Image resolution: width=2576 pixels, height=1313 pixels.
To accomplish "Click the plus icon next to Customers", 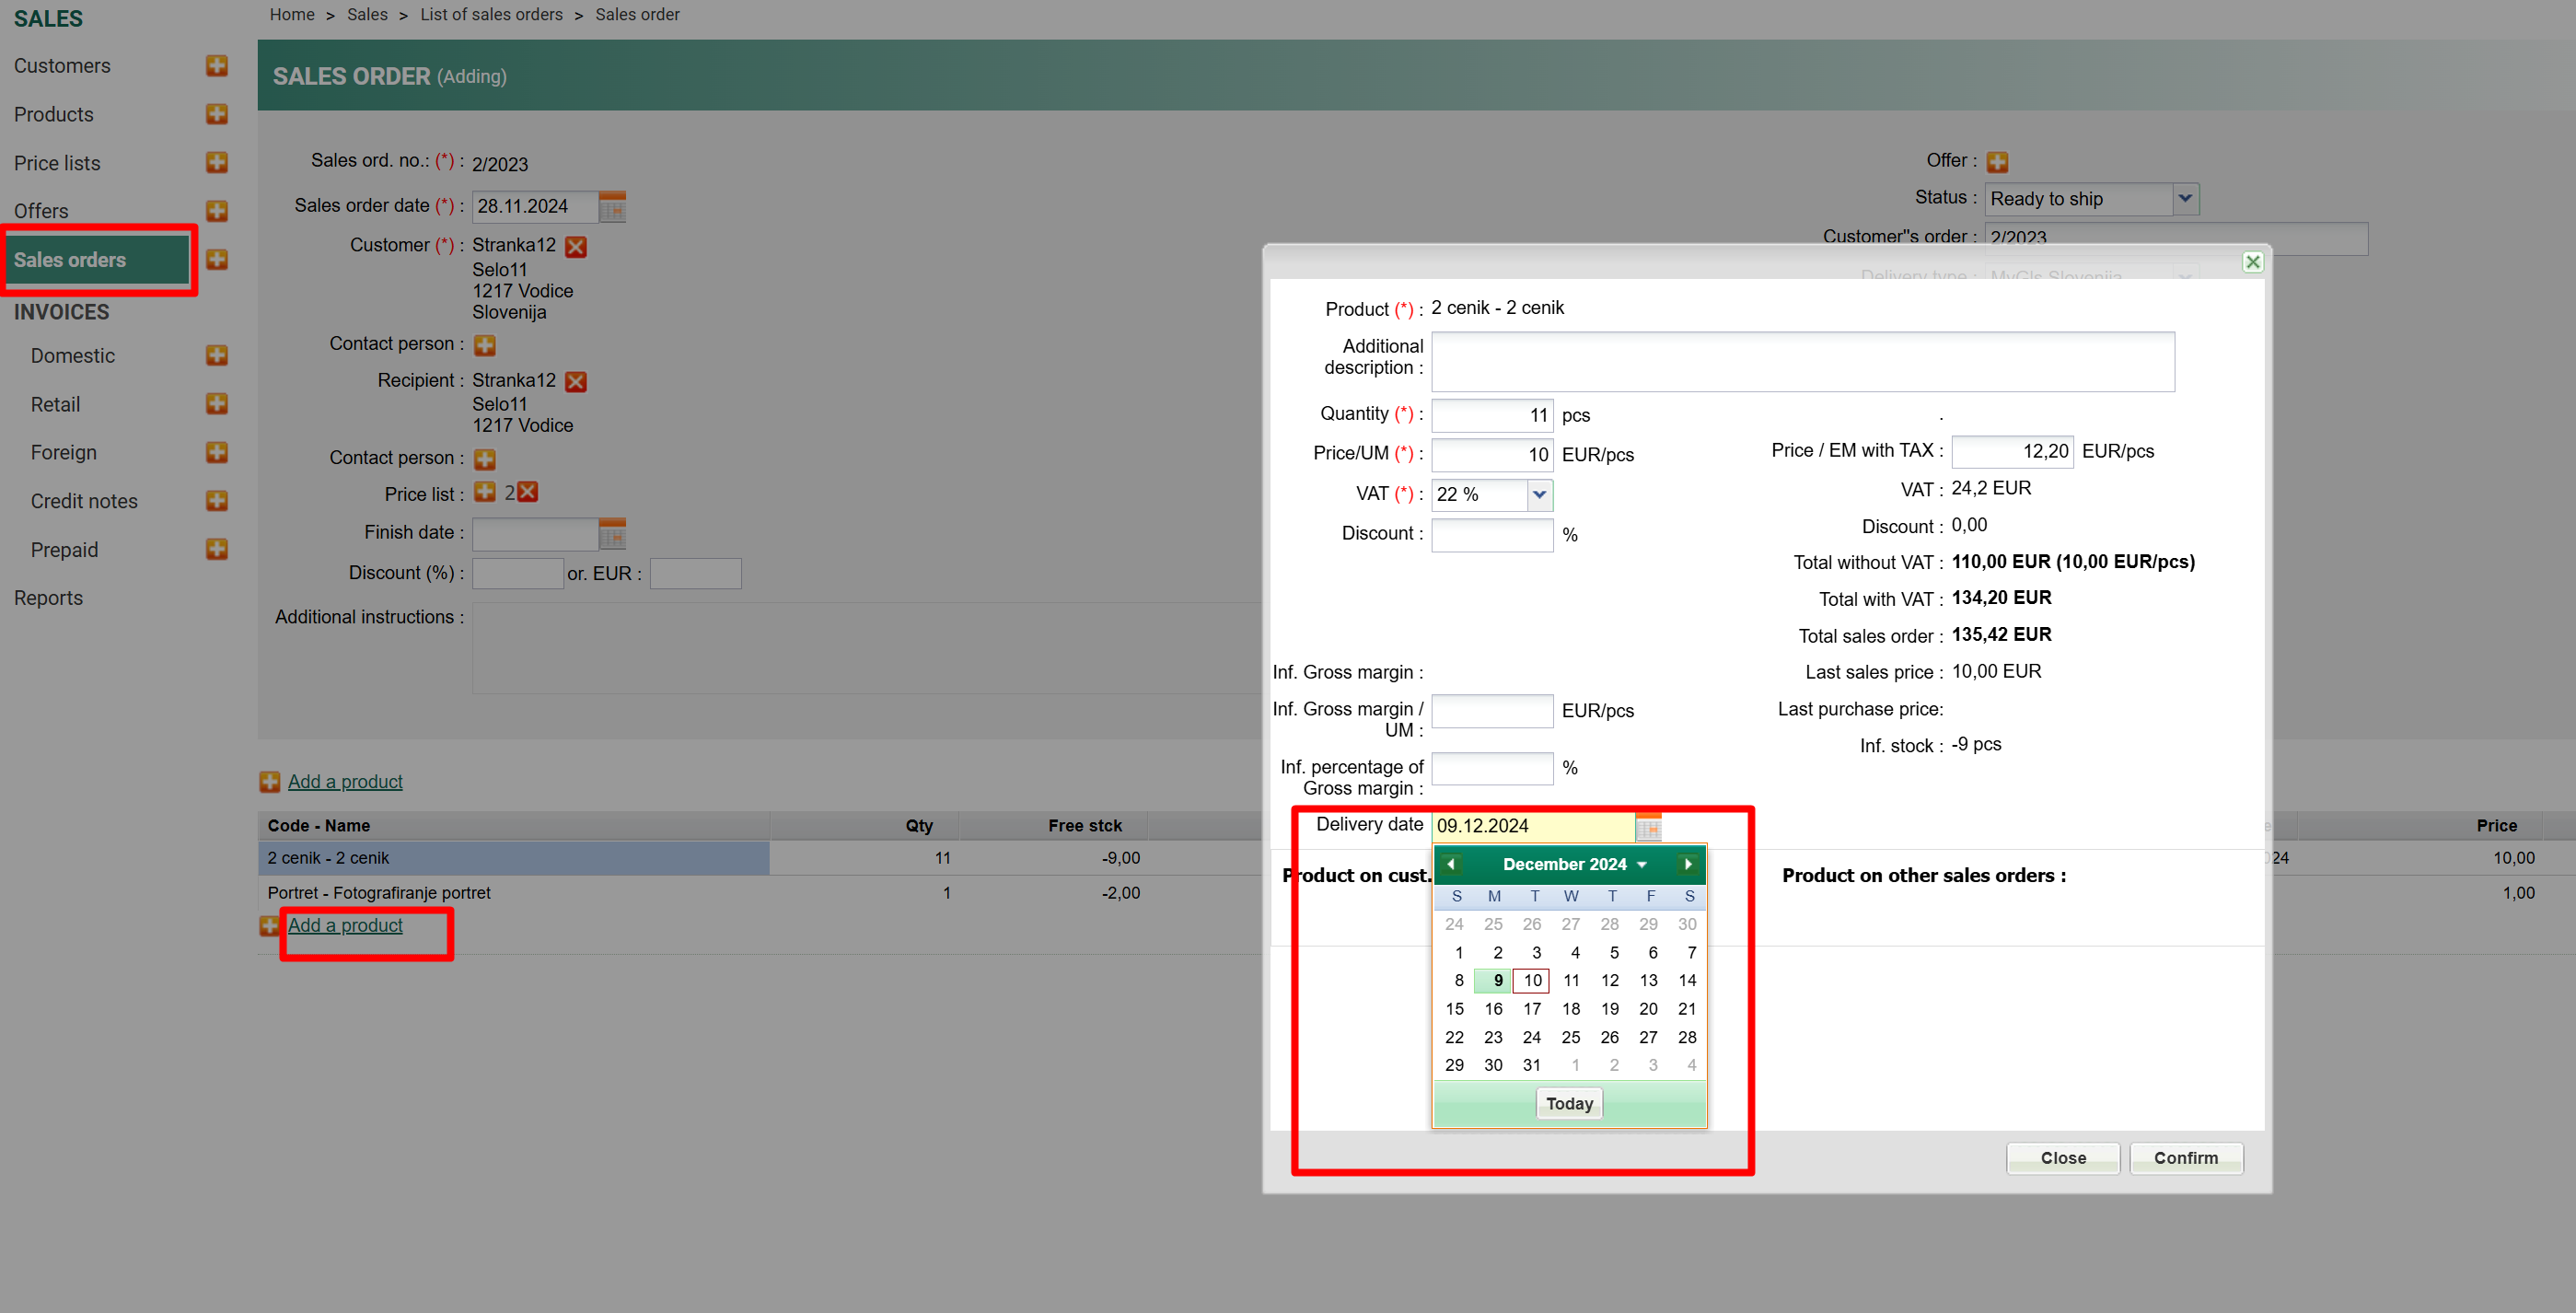I will [216, 66].
